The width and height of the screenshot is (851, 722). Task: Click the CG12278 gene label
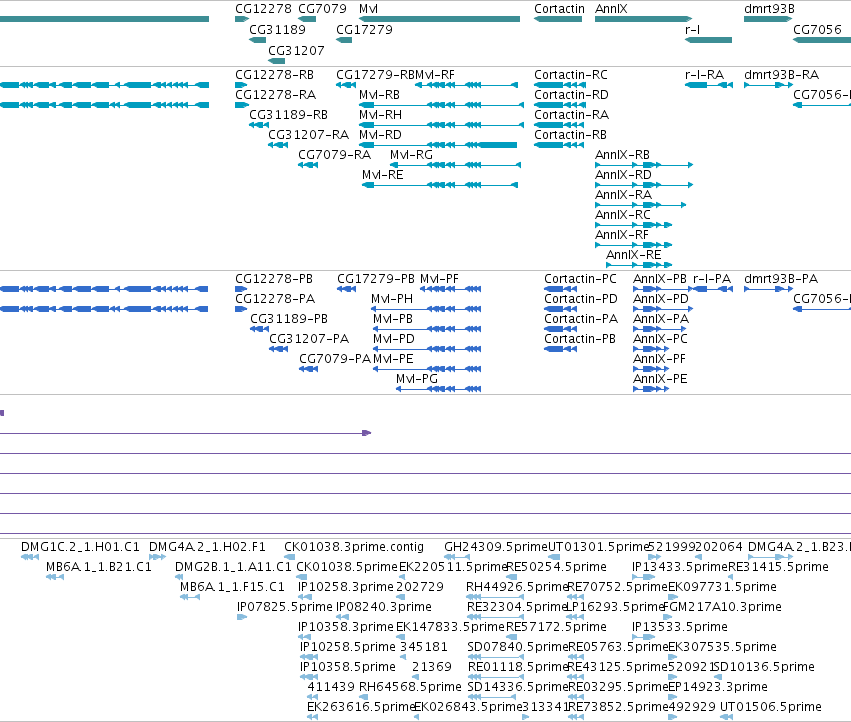(x=263, y=9)
